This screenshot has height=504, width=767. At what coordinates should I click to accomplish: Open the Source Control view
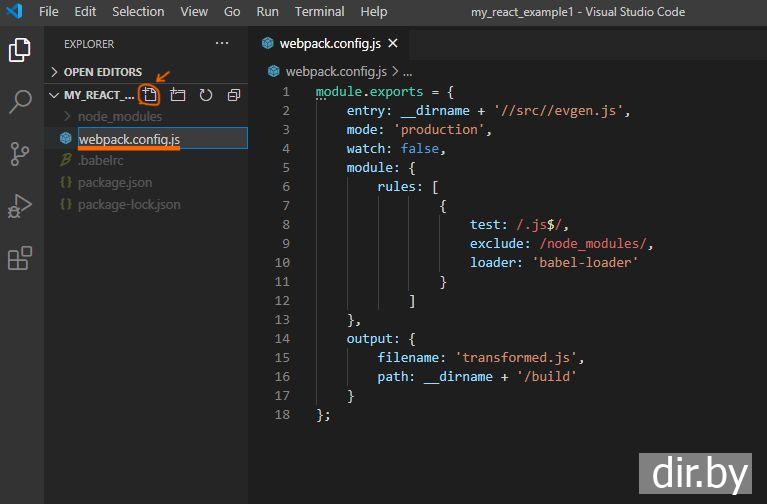[20, 153]
